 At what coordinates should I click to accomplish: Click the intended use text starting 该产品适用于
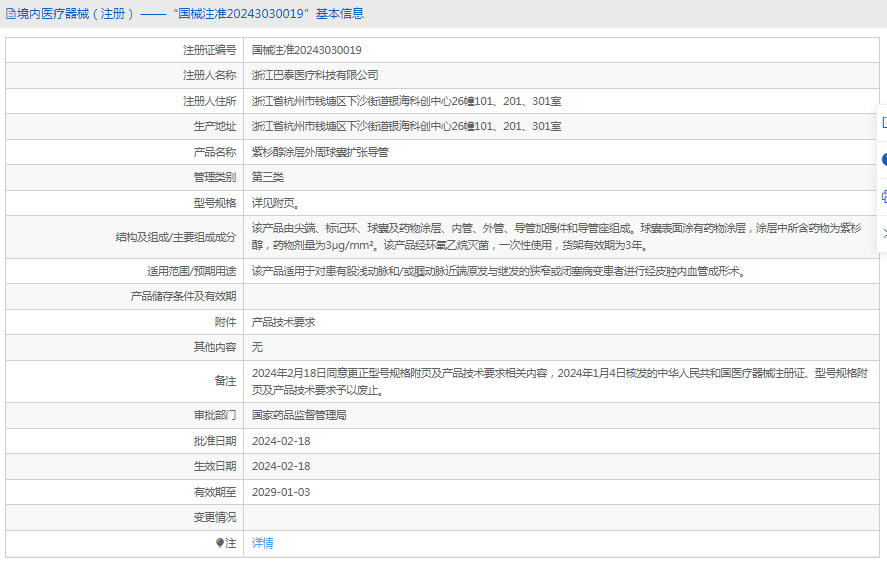click(500, 272)
